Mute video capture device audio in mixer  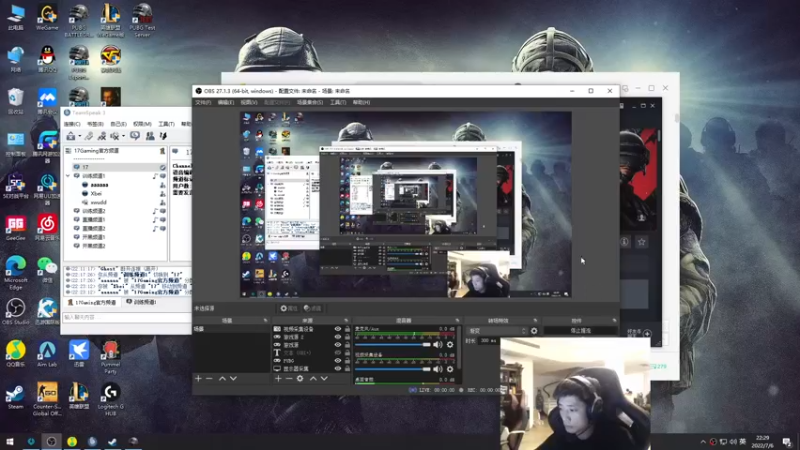point(437,369)
